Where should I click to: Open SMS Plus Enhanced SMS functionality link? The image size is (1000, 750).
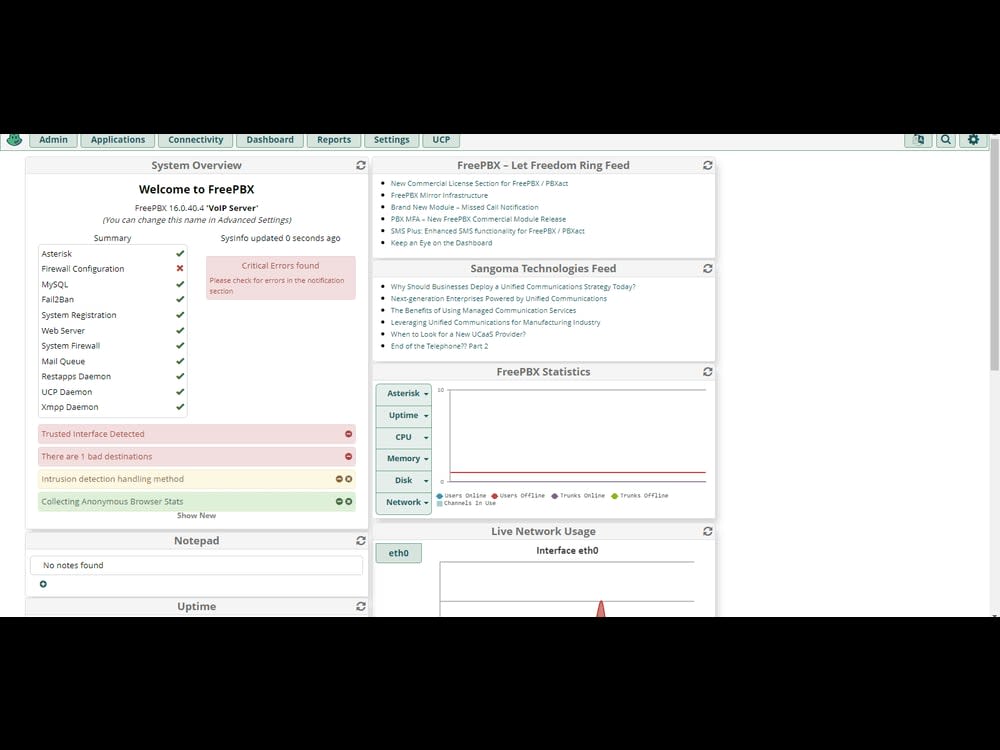coord(487,231)
